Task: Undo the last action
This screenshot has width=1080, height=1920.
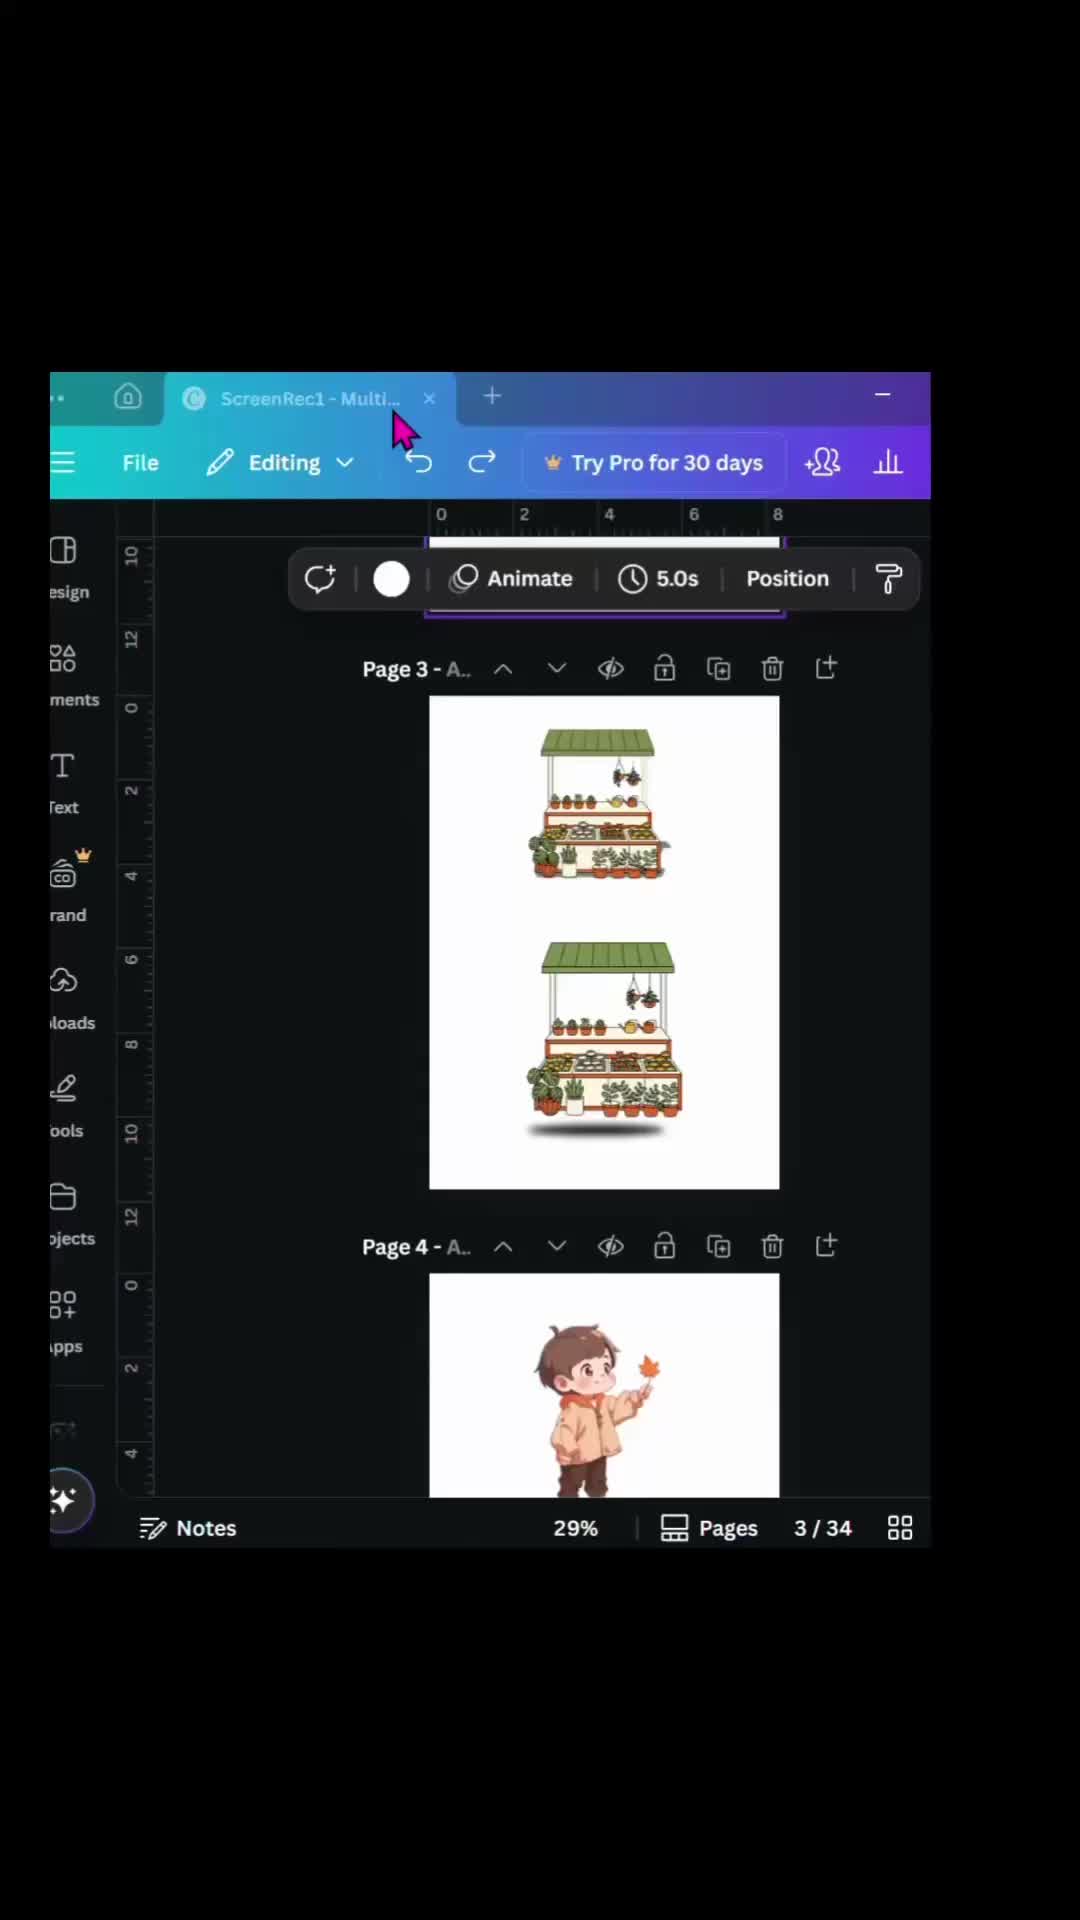Action: pyautogui.click(x=419, y=462)
